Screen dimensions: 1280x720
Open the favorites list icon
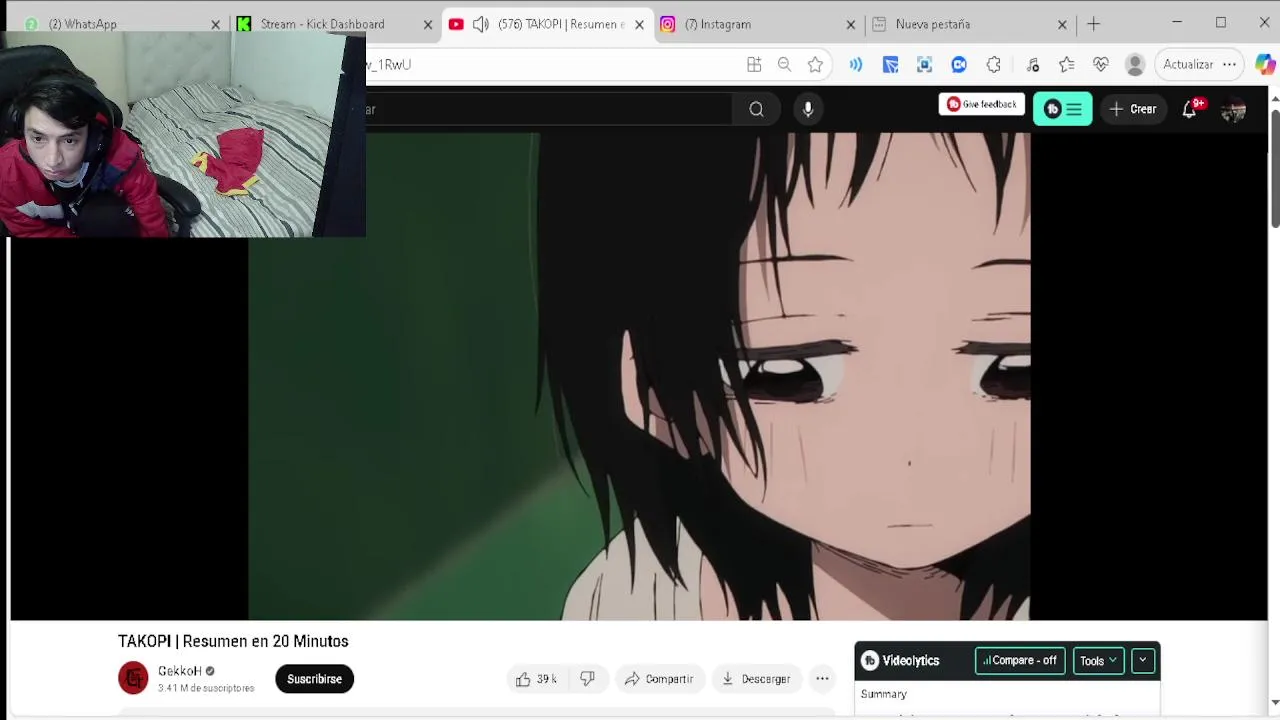pyautogui.click(x=1067, y=65)
